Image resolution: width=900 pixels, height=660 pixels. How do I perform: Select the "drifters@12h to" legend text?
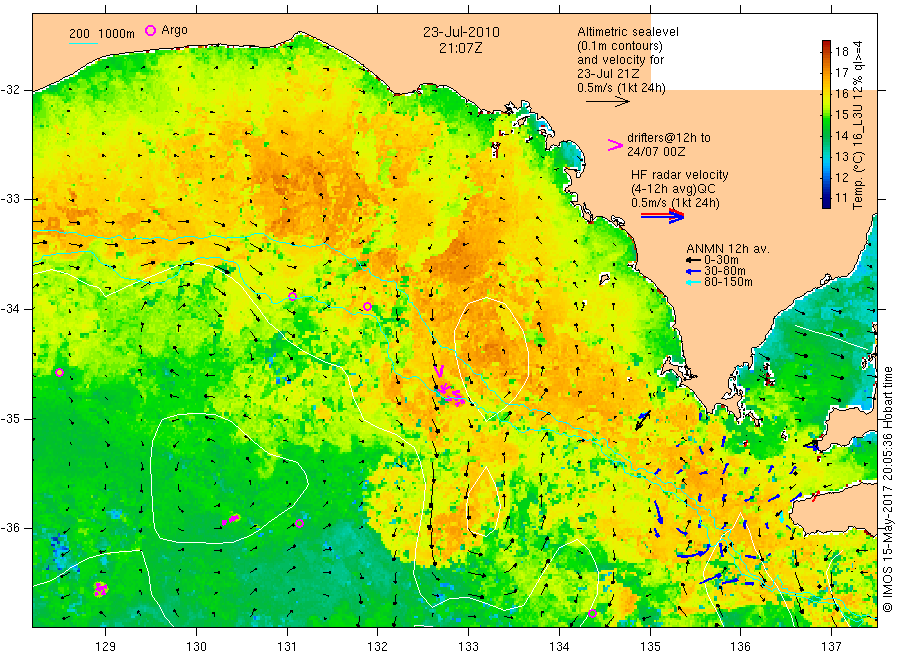669,138
